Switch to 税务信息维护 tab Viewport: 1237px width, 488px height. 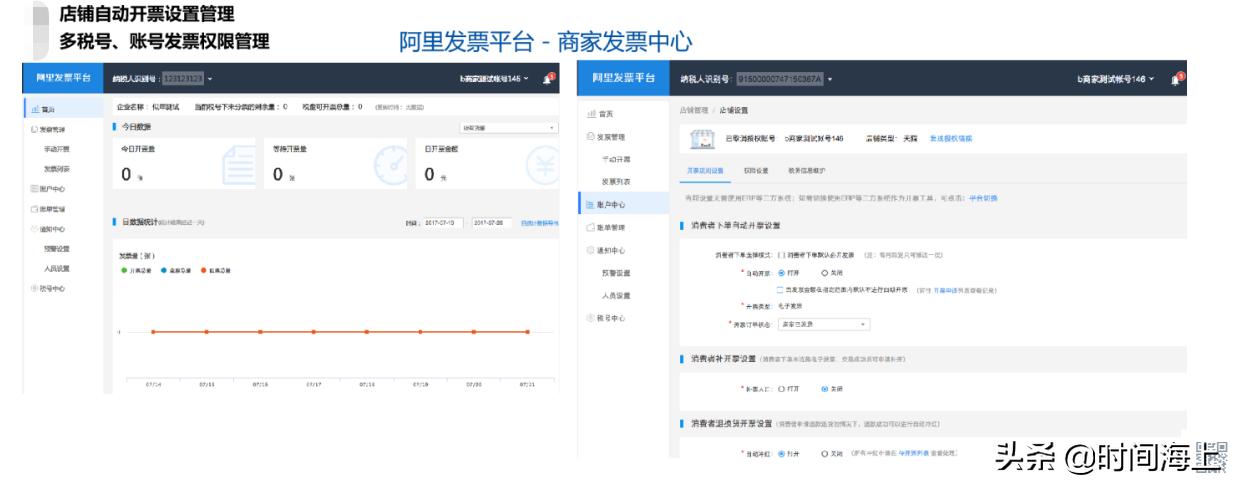(x=805, y=171)
